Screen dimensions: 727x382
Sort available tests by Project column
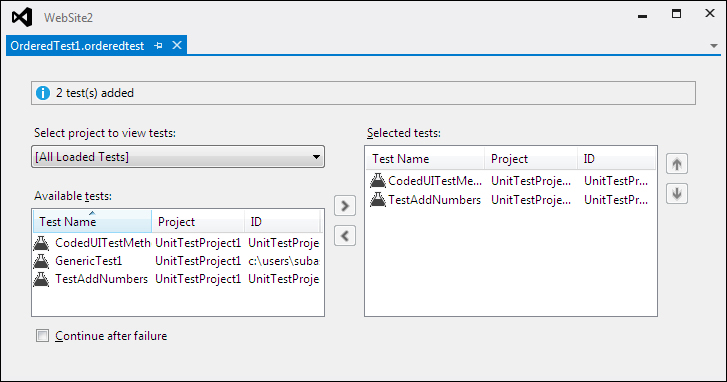point(198,222)
